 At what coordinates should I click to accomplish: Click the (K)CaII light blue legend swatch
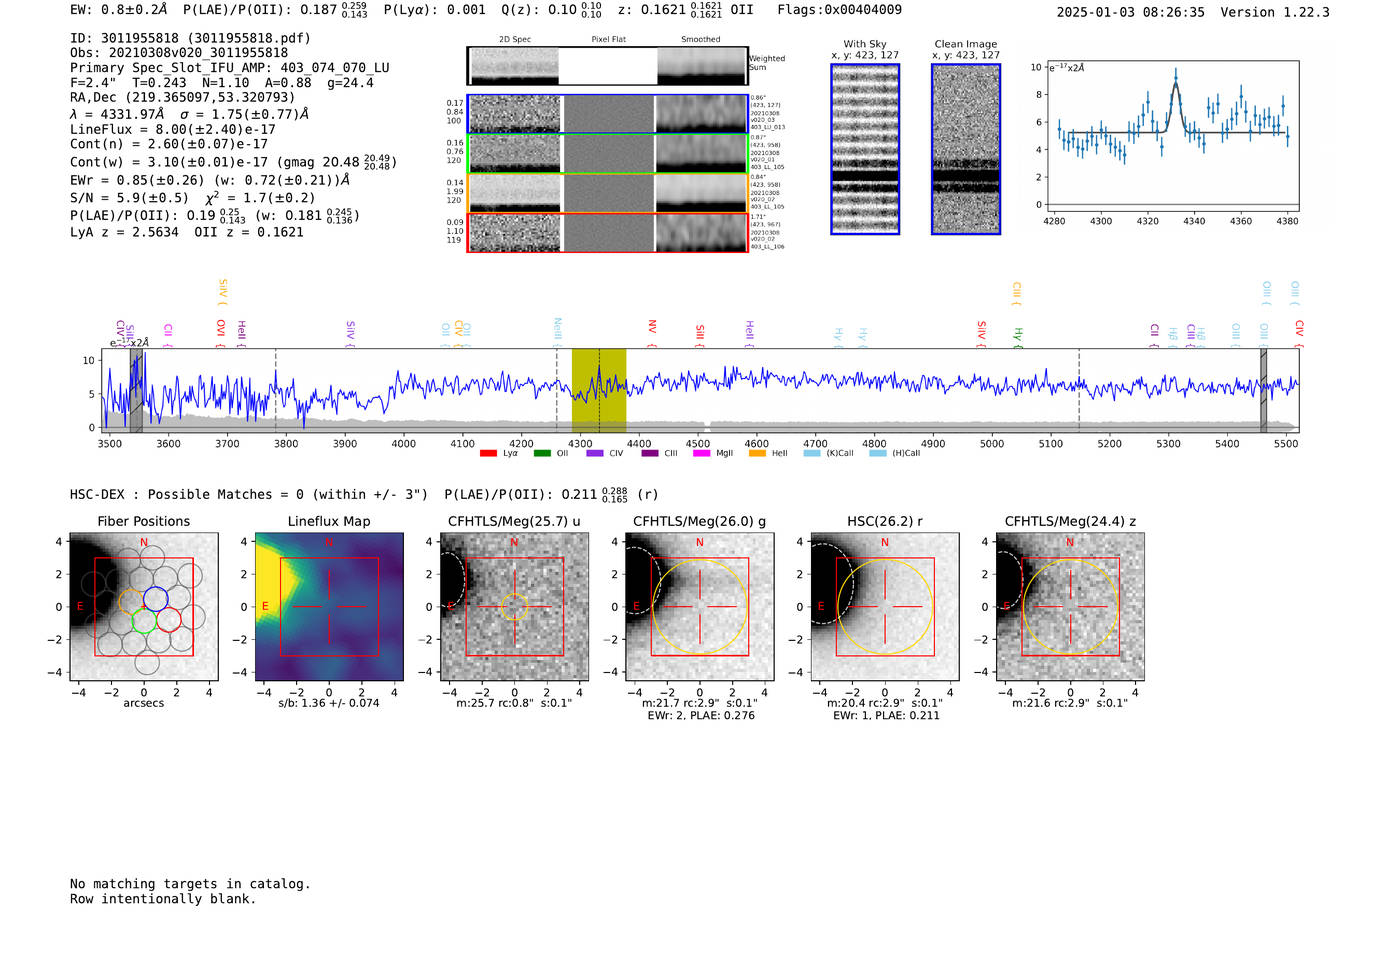(812, 453)
